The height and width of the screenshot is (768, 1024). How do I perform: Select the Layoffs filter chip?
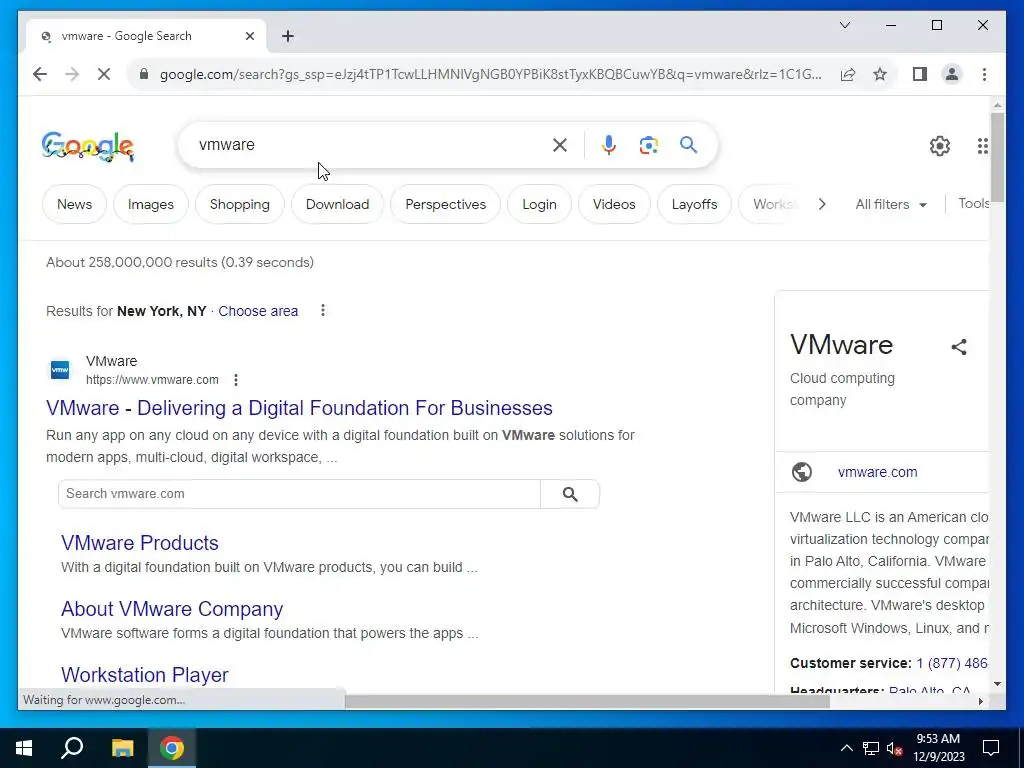coord(694,204)
